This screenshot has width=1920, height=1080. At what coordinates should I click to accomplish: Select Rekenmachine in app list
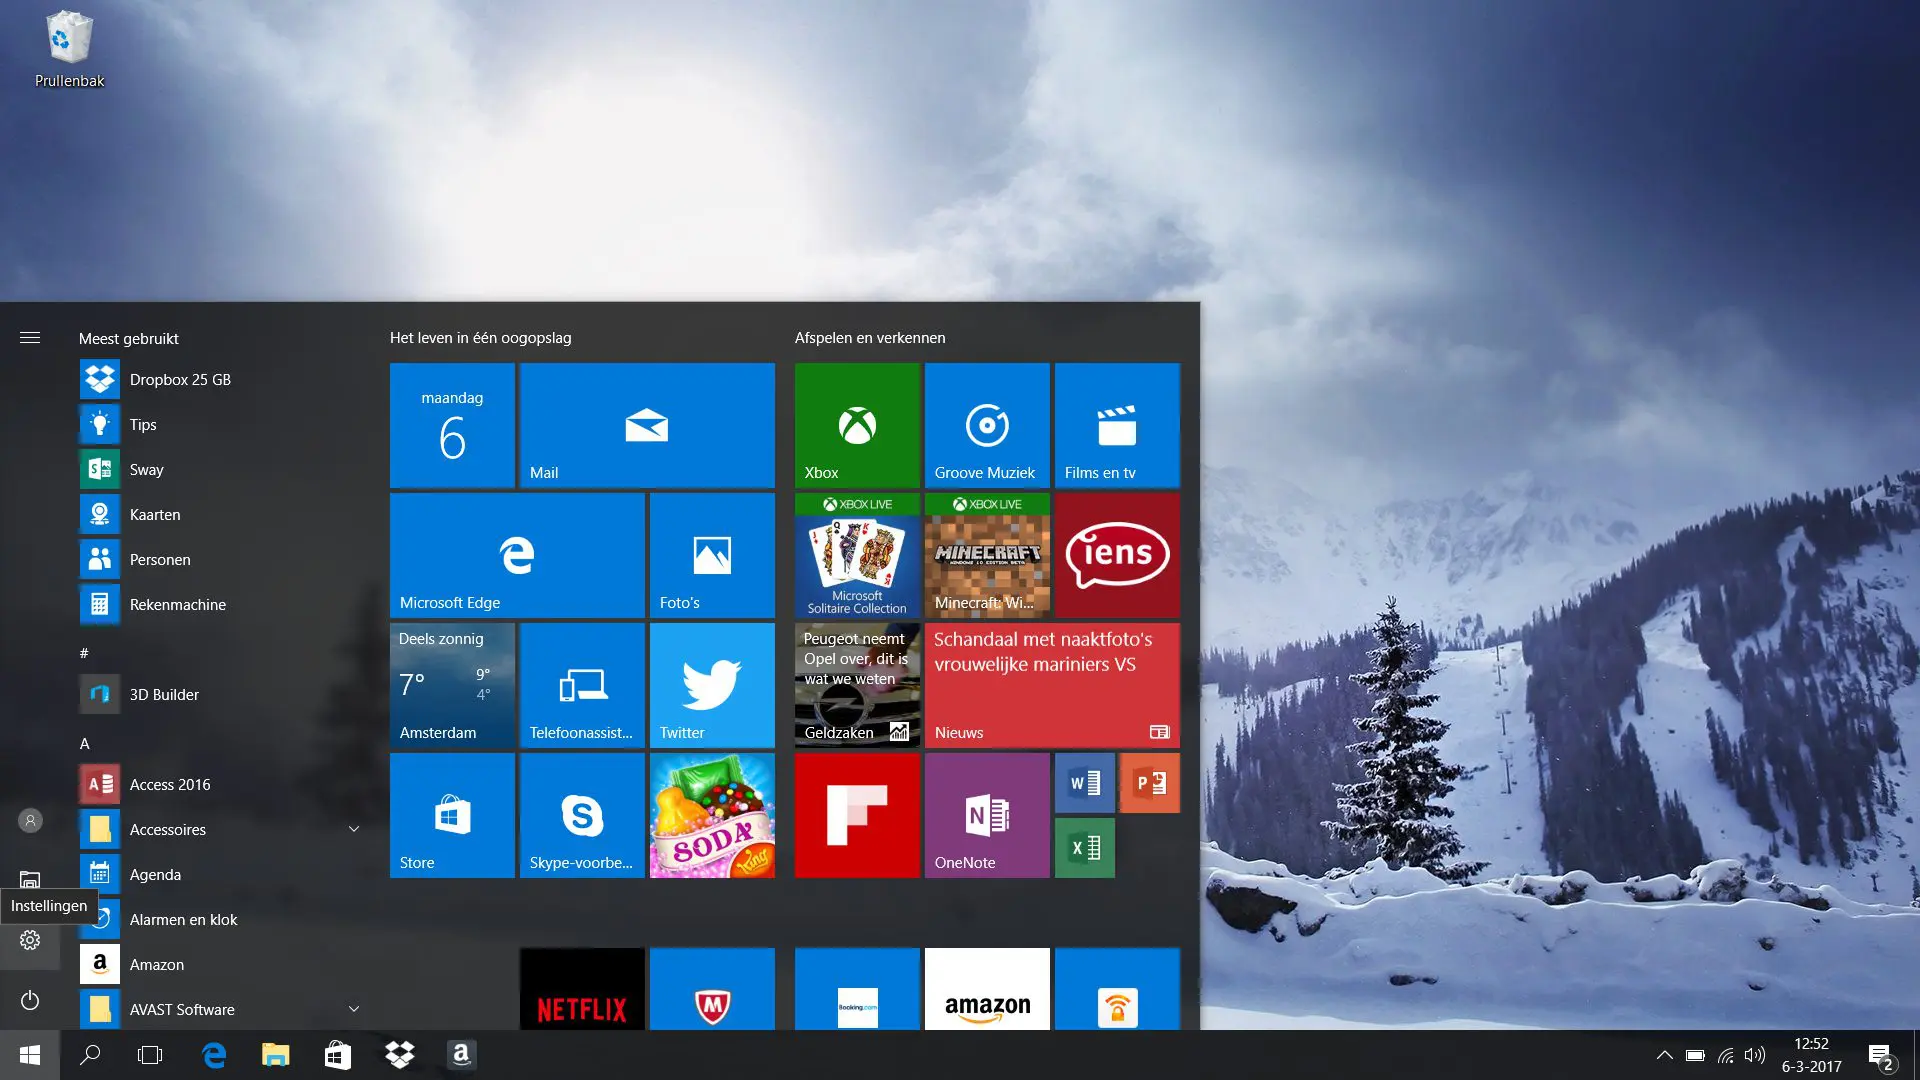[220, 604]
